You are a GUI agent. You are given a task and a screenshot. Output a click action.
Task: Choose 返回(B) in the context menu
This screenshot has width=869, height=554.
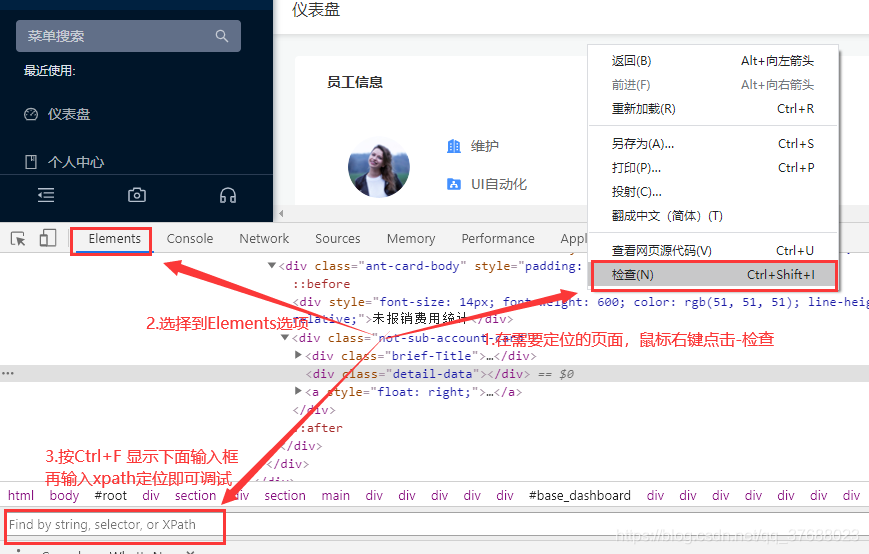coord(713,61)
